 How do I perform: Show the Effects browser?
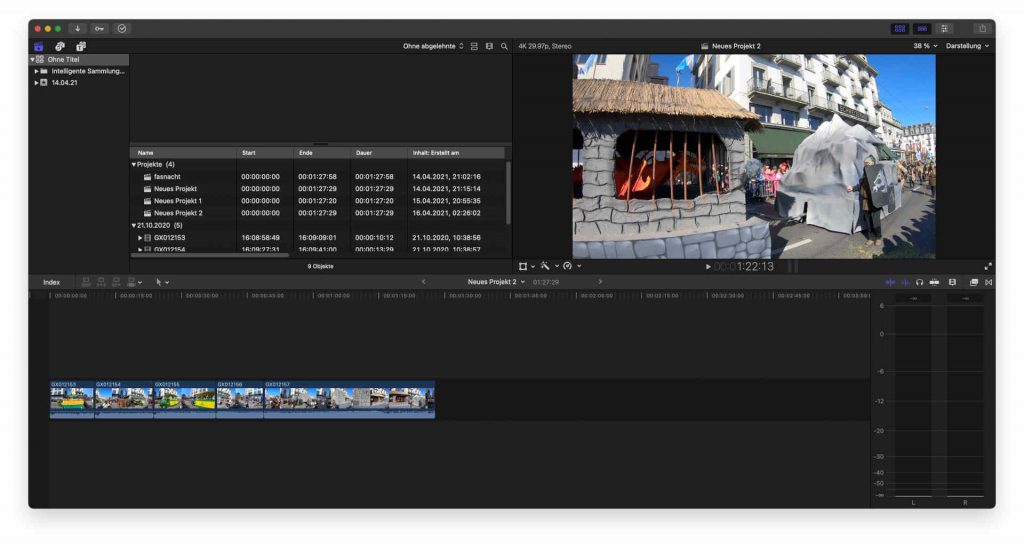tap(974, 283)
